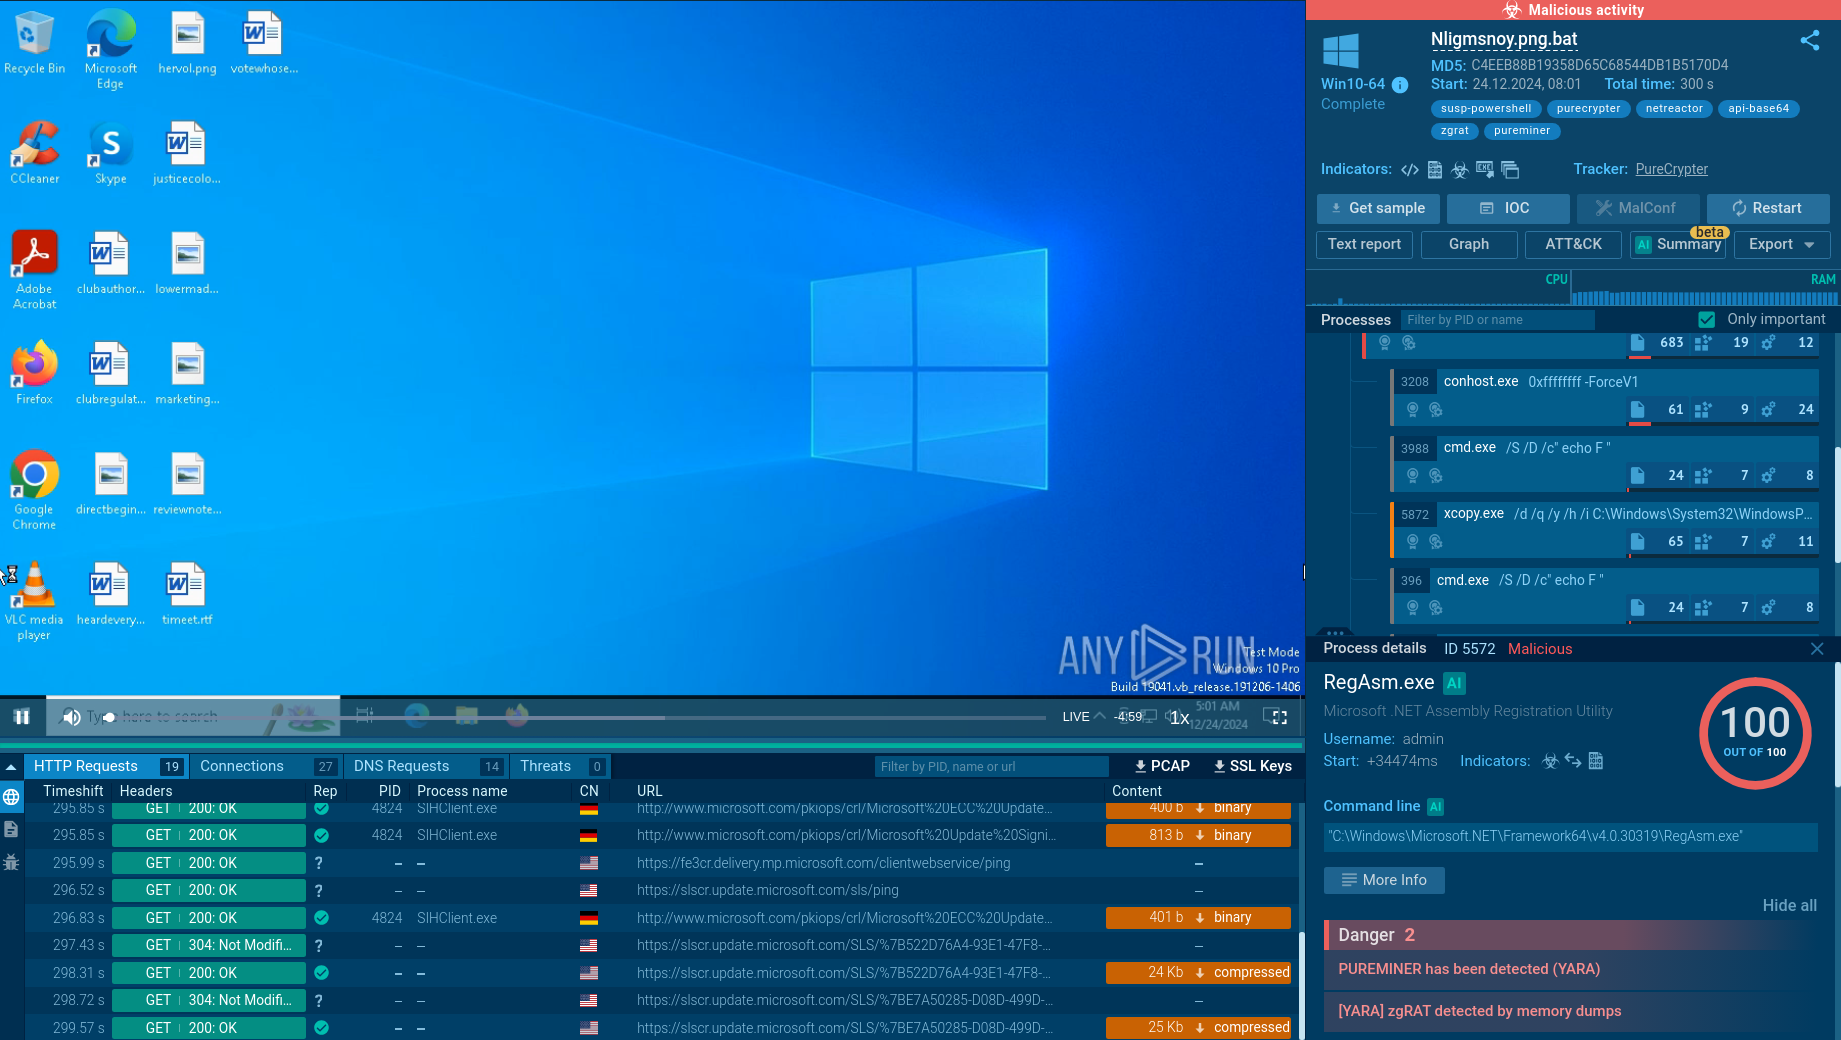Click the share icon beside the sample name
The image size is (1841, 1040).
tap(1809, 40)
